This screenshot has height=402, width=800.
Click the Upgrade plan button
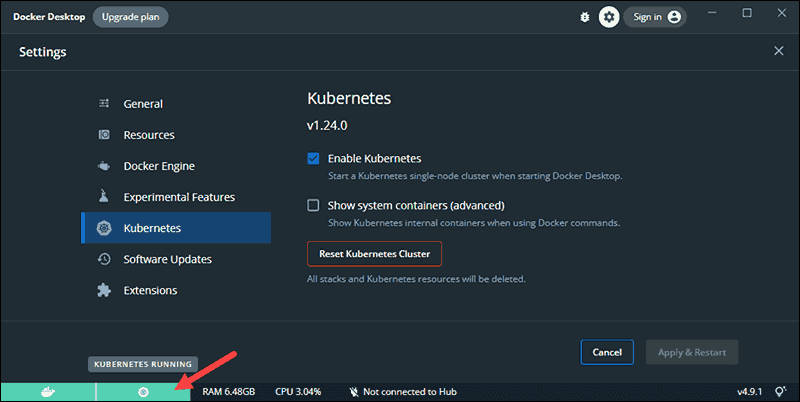point(131,17)
